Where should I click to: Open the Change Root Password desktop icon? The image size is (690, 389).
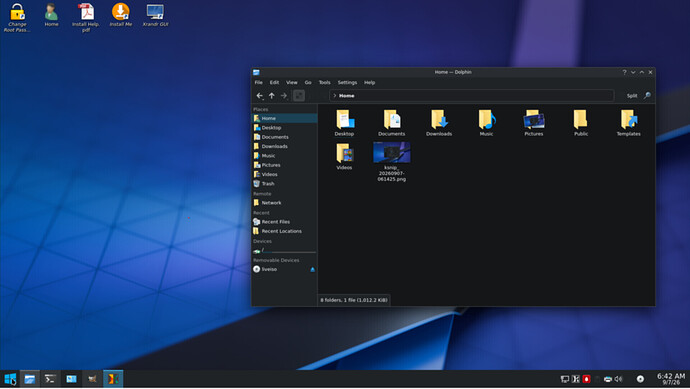[x=17, y=18]
